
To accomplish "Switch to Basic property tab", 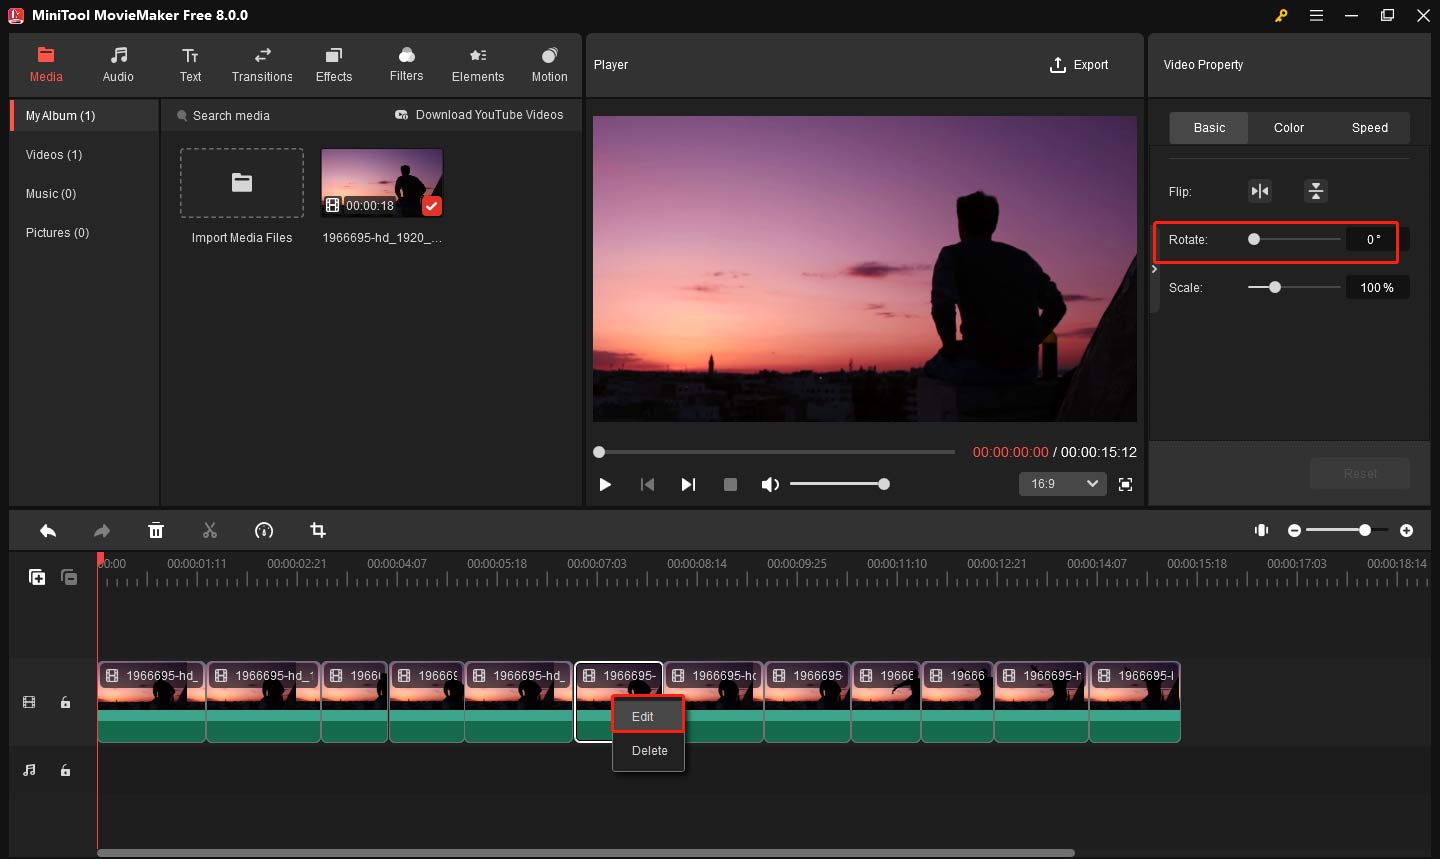I will (x=1209, y=128).
